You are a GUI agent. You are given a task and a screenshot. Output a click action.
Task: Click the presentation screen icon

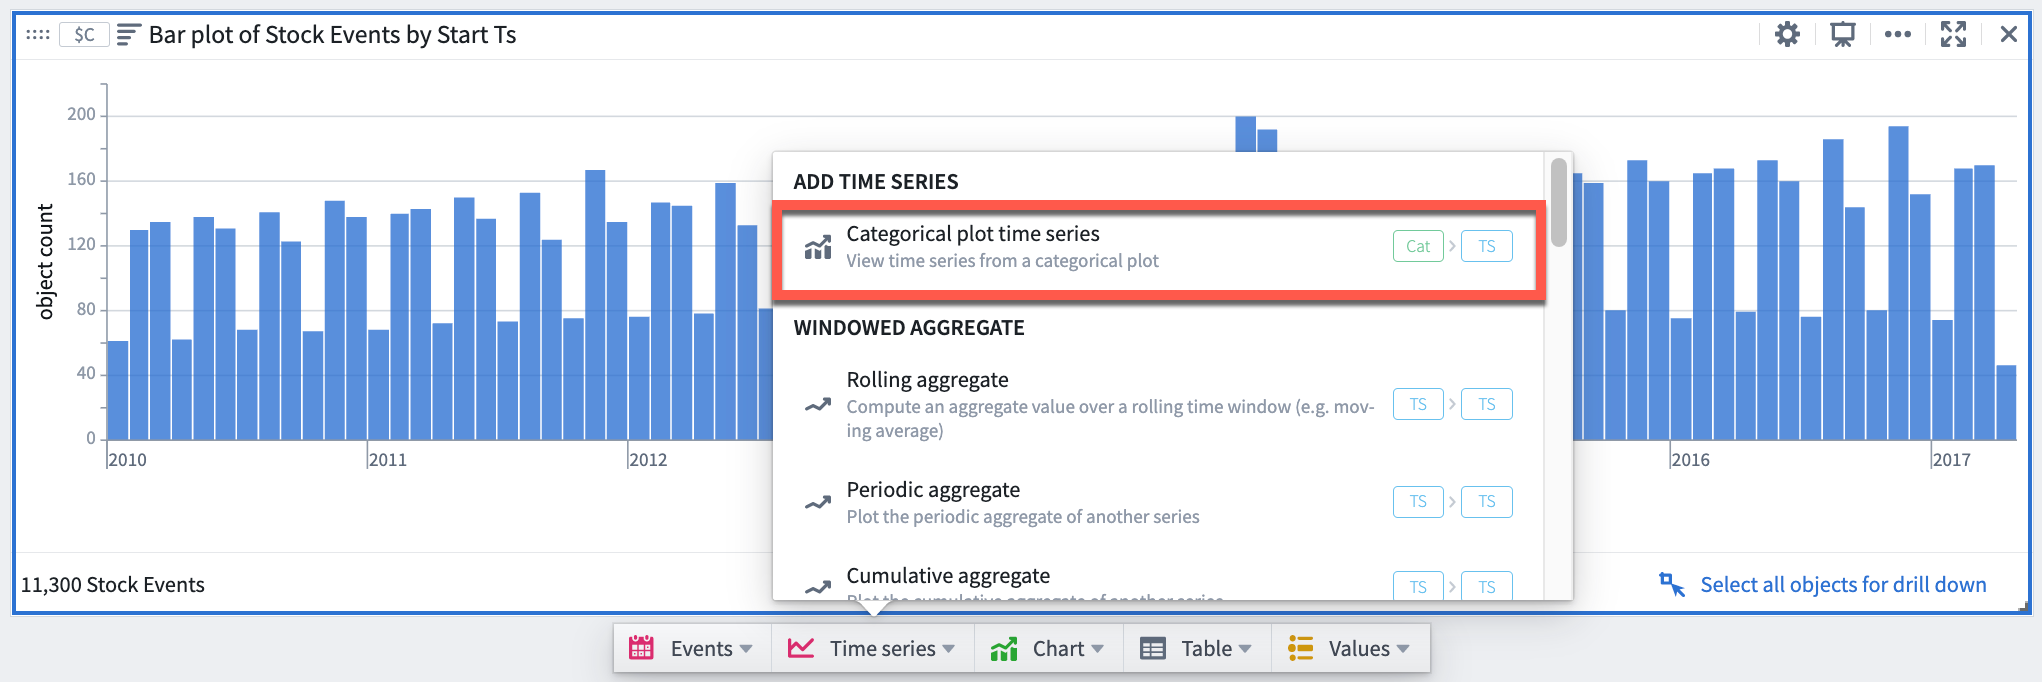pos(1842,35)
